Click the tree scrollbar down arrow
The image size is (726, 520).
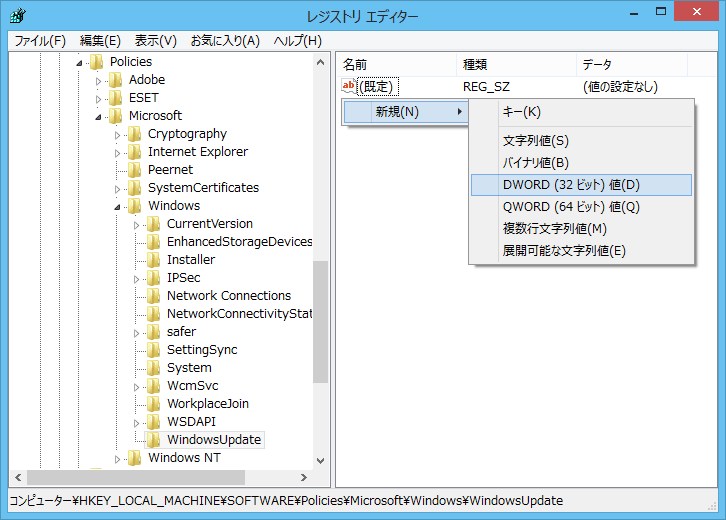click(x=320, y=461)
